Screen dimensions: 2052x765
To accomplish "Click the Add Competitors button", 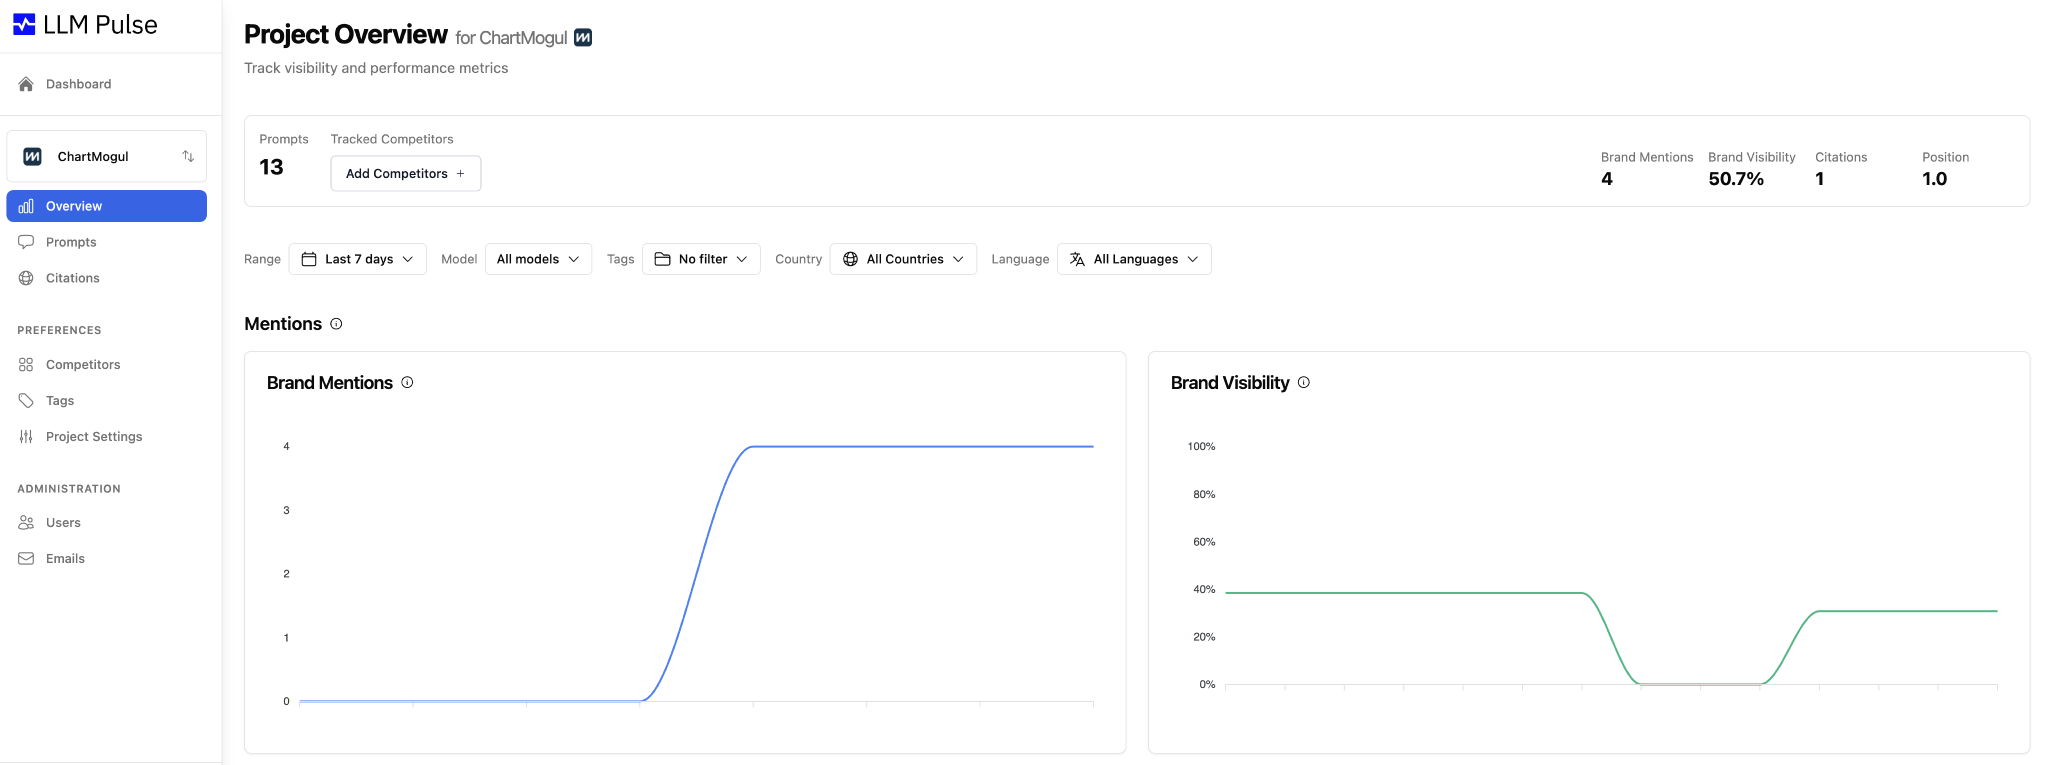I will [x=406, y=174].
